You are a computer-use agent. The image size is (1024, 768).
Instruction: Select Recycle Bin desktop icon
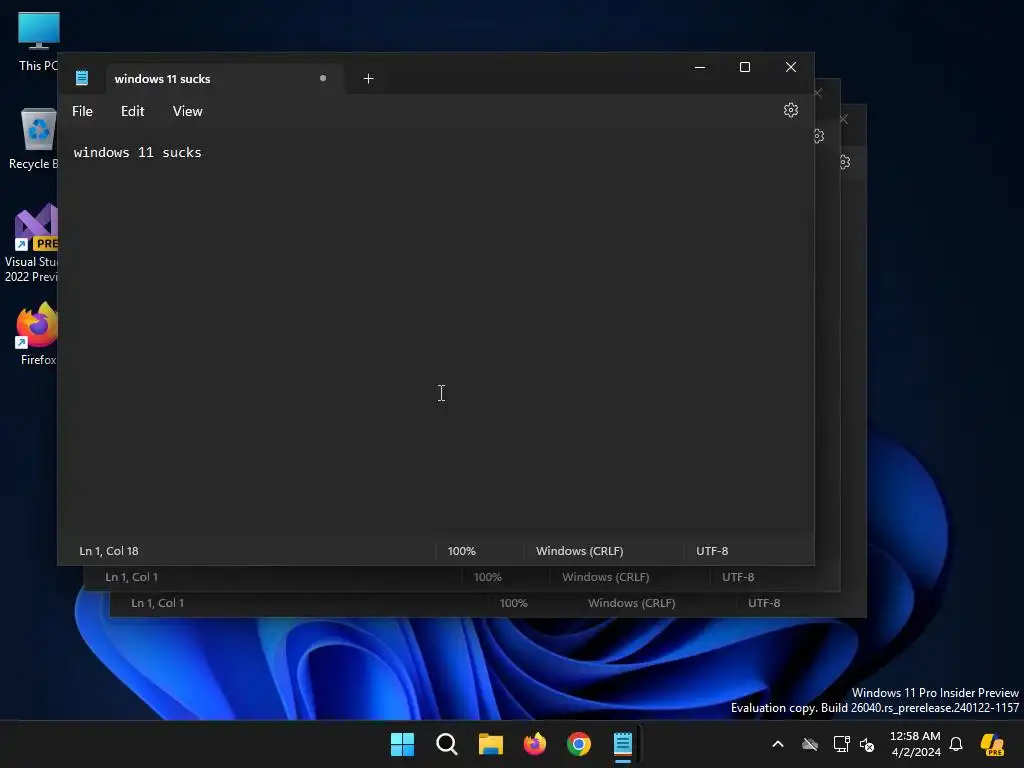(34, 139)
